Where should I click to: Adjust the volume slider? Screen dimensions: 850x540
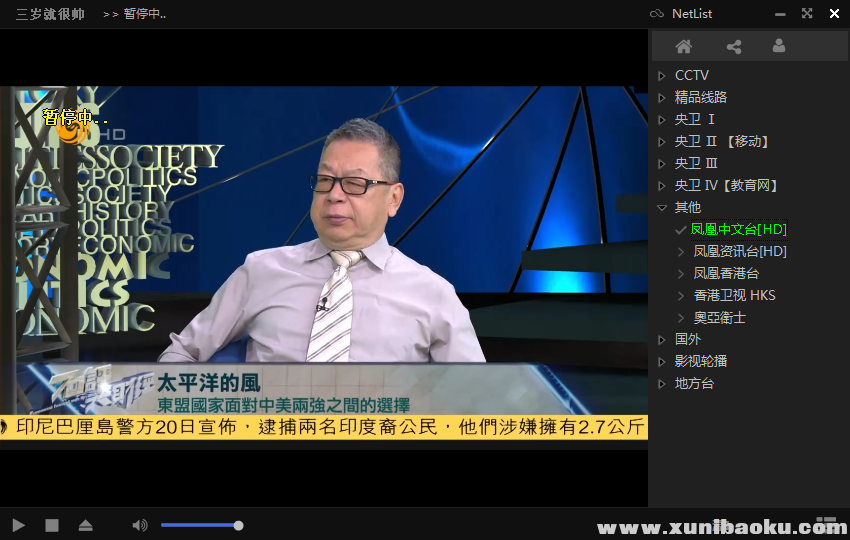(200, 525)
